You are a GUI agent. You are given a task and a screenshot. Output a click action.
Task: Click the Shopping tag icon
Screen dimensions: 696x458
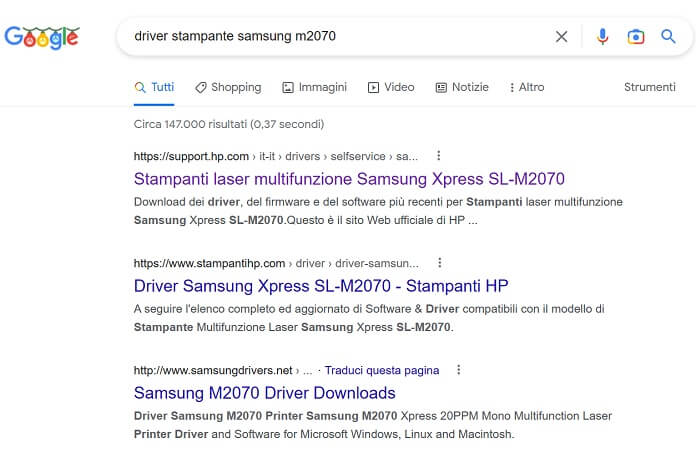pyautogui.click(x=201, y=88)
